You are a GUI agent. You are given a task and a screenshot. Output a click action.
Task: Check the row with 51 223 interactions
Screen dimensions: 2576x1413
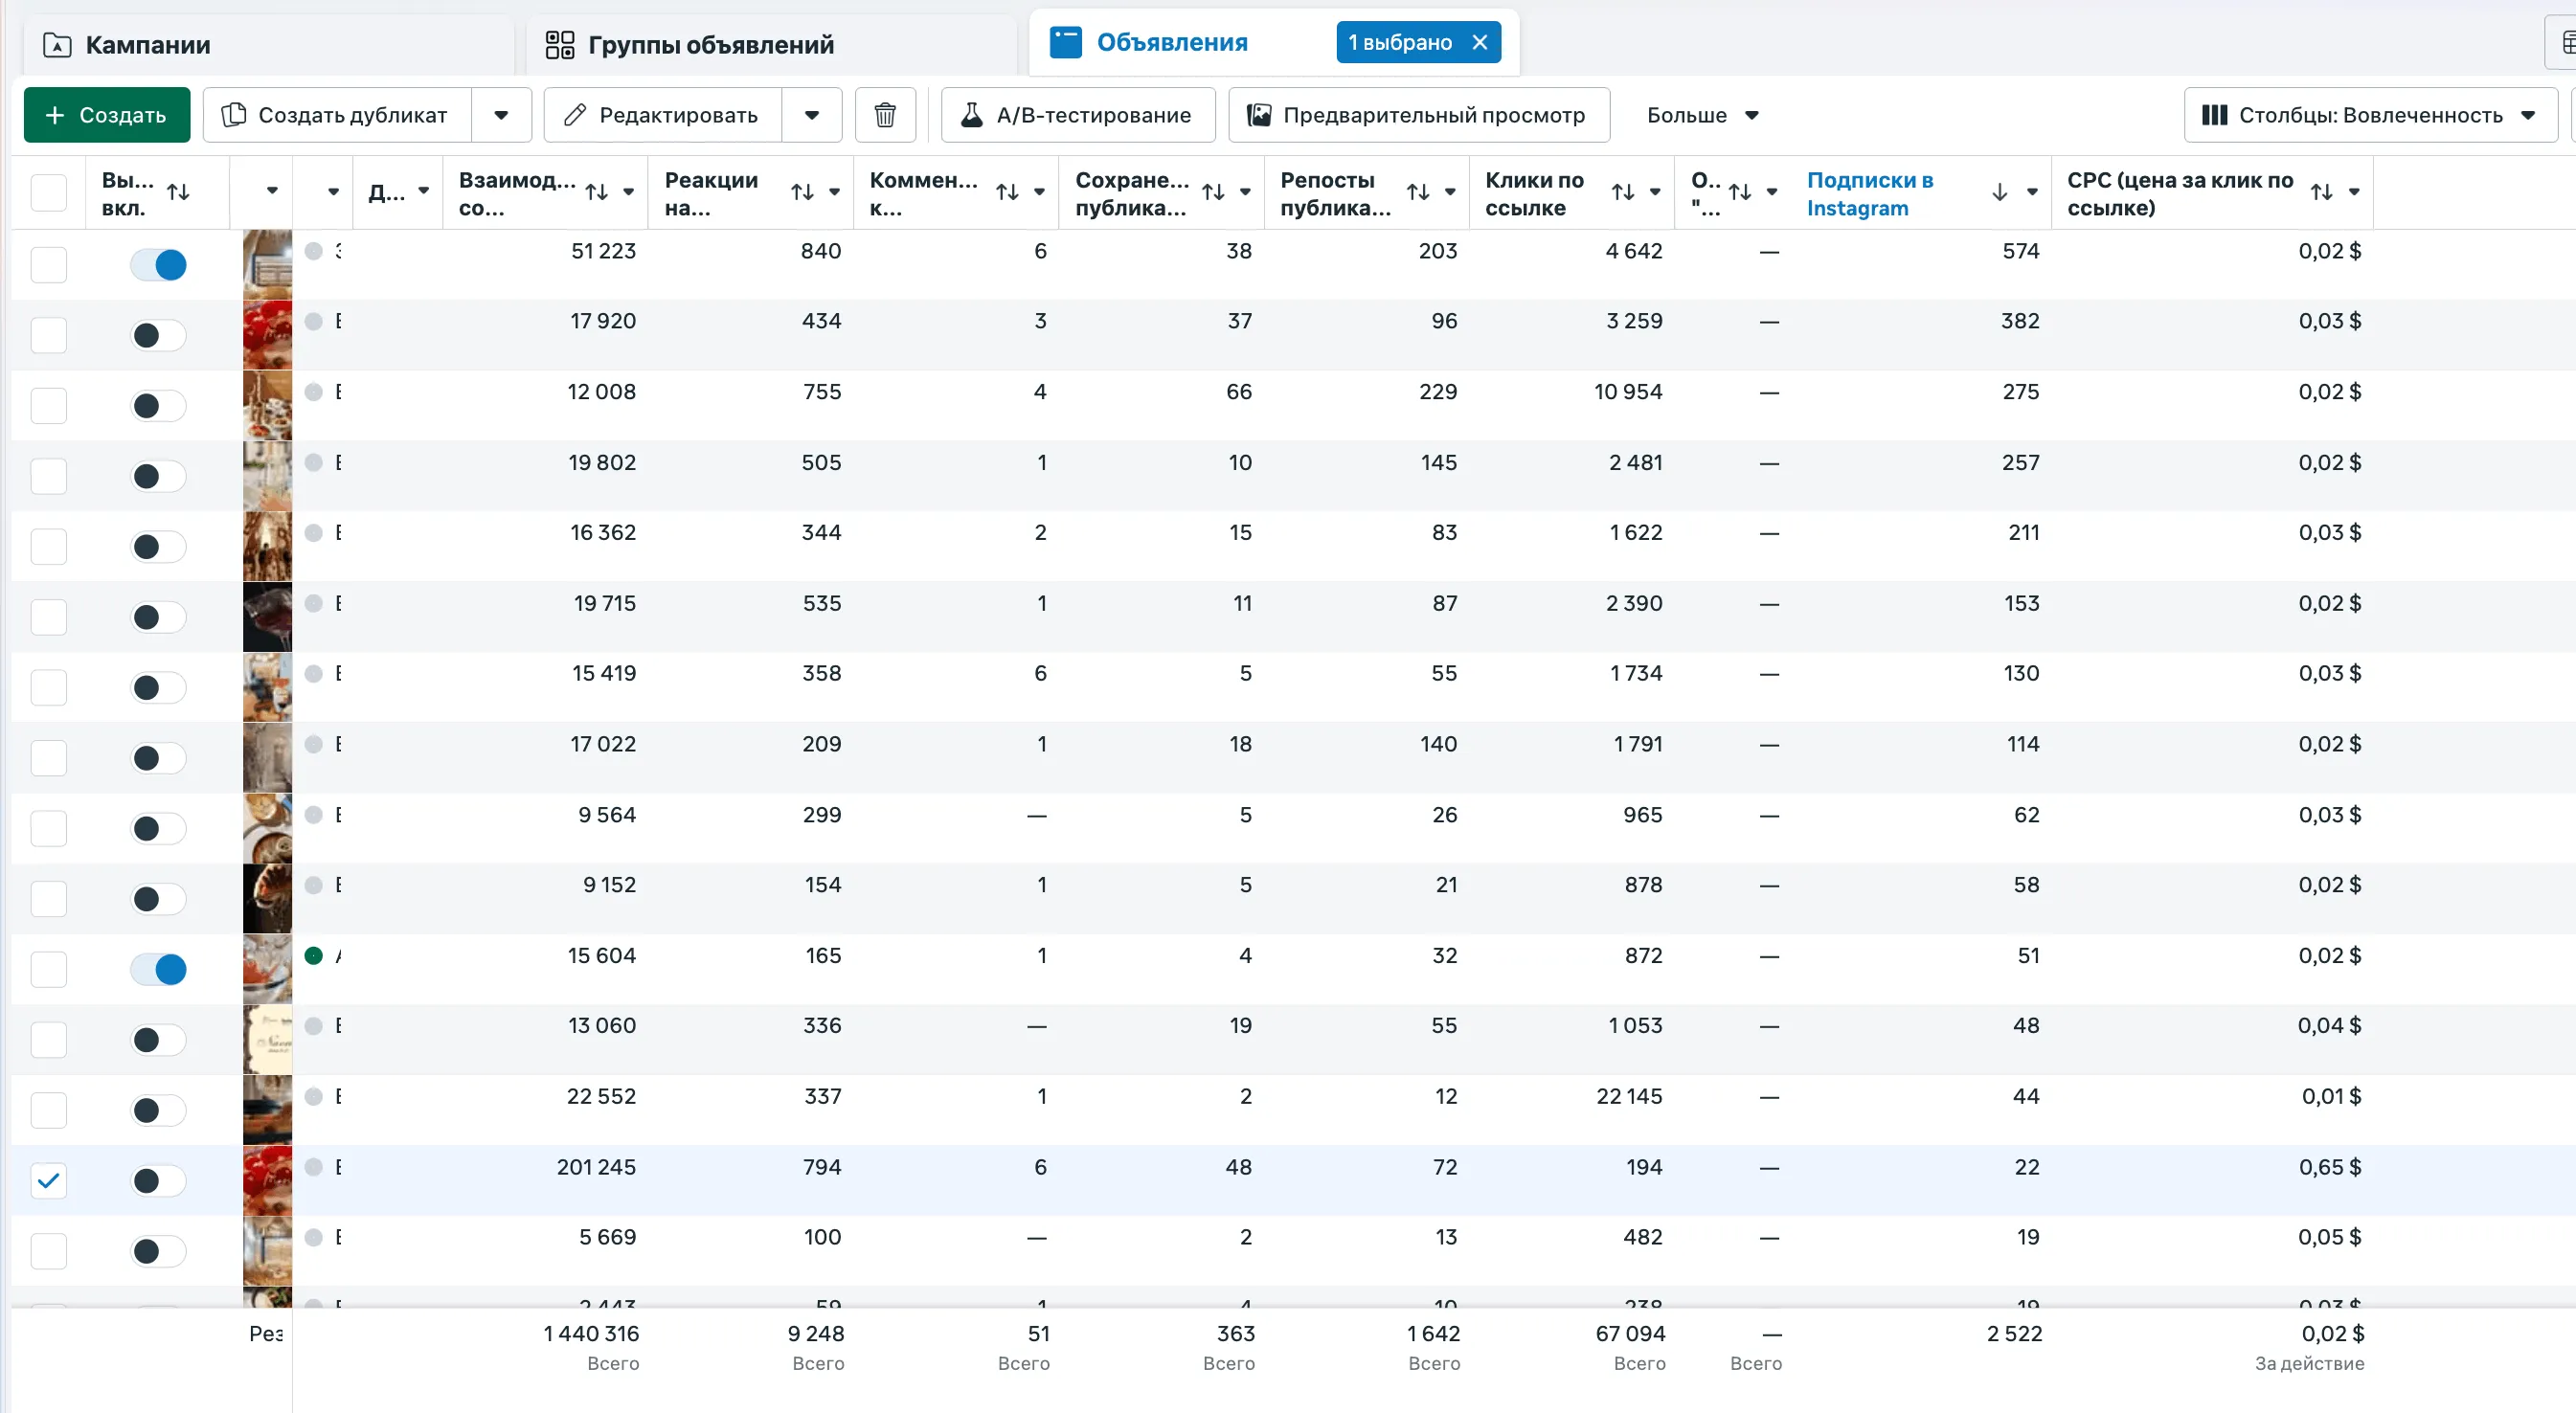click(x=48, y=265)
